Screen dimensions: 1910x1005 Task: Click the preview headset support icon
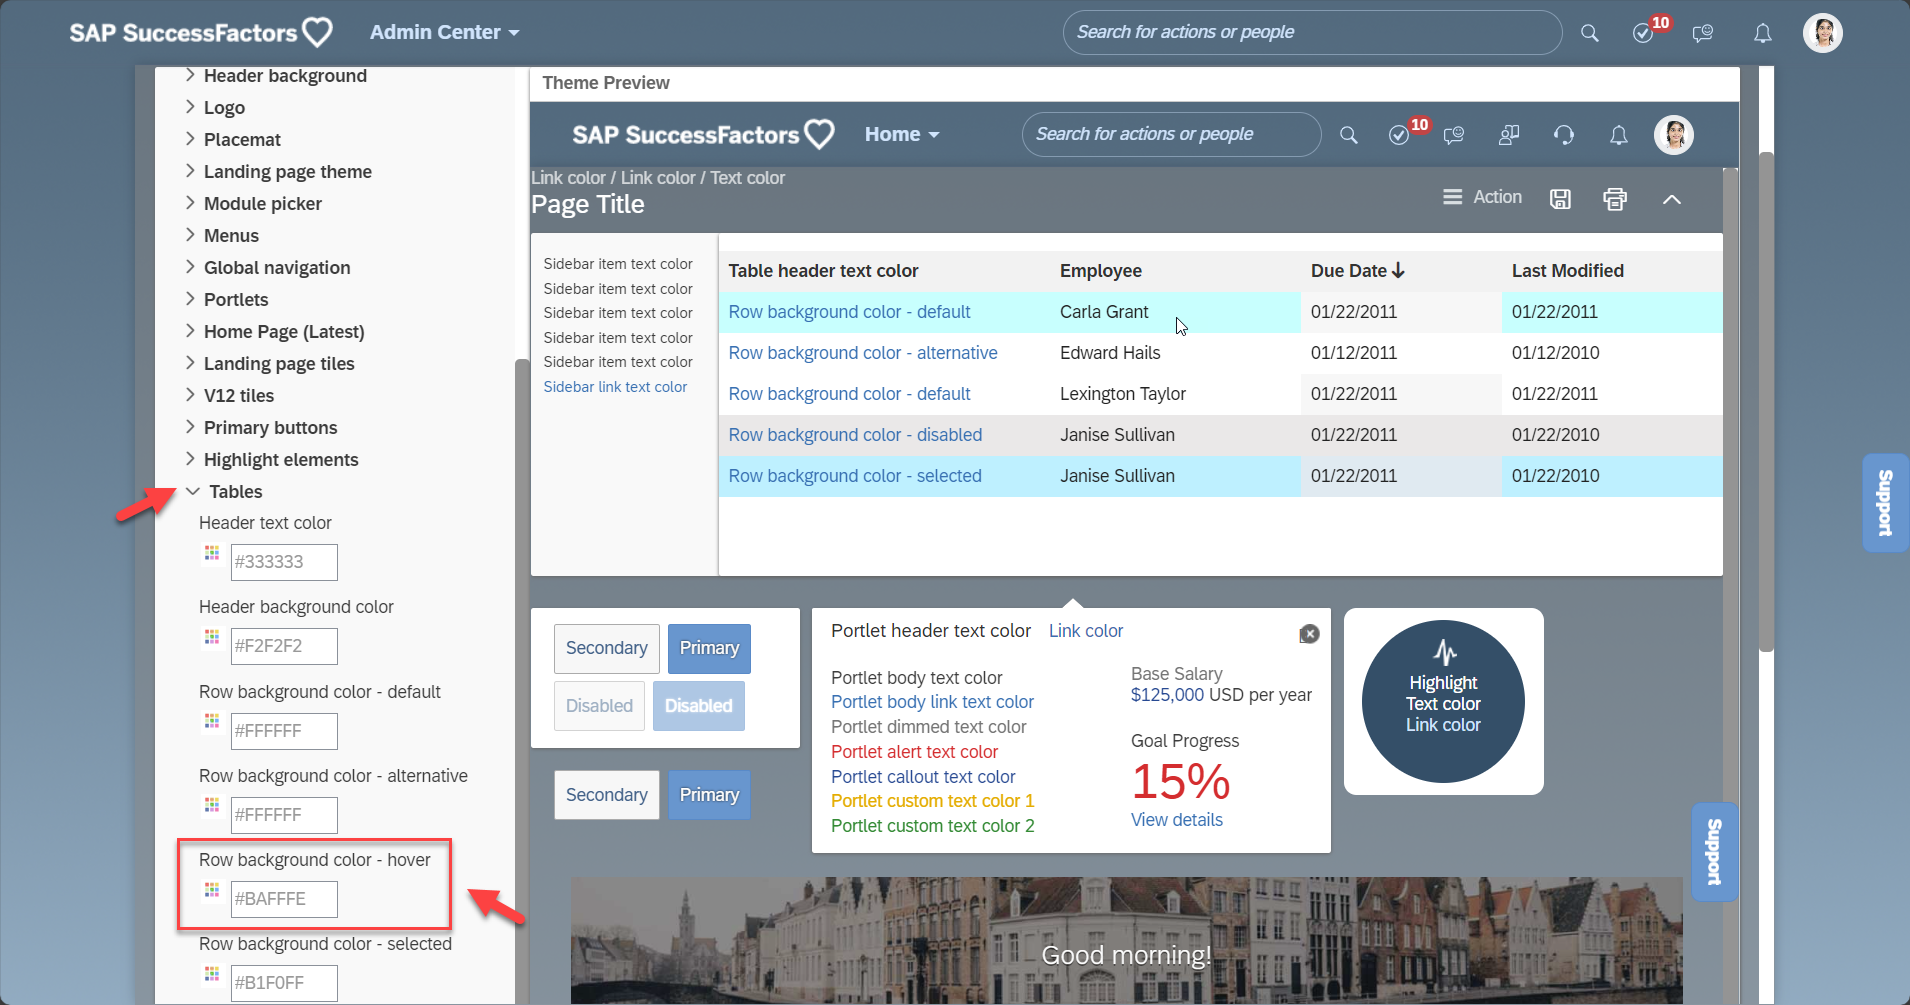(x=1564, y=135)
